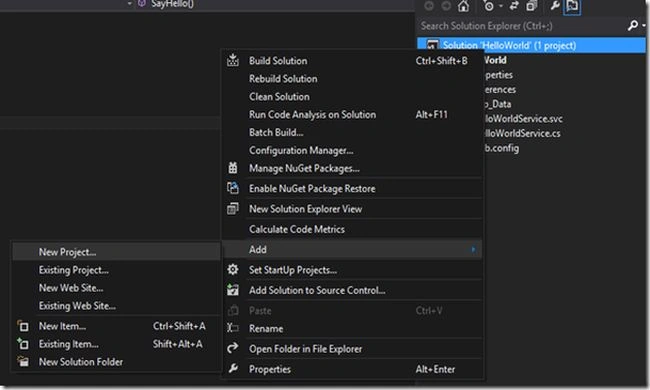Select the App_Data folder in tree
Screen dimensions: 650x390
tap(498, 104)
